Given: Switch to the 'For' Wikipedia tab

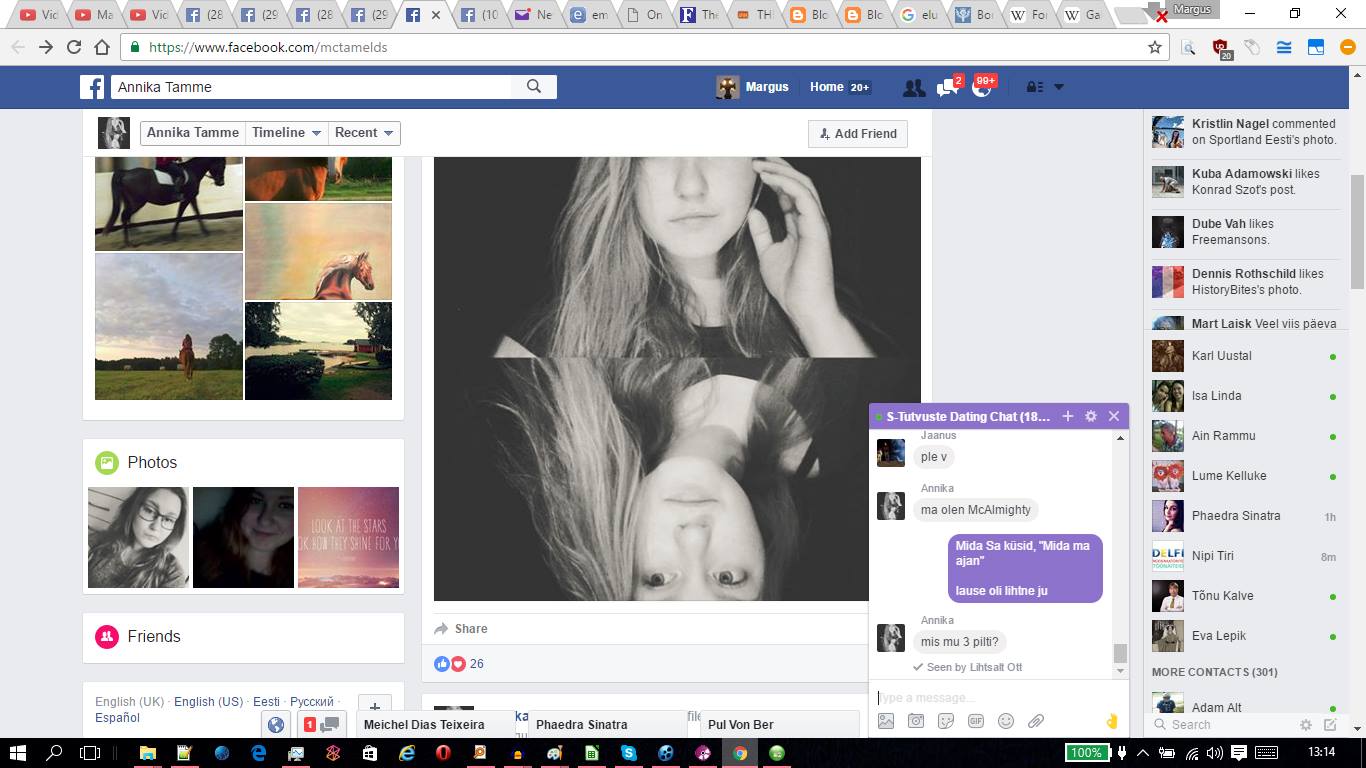Looking at the screenshot, I should click(x=1028, y=15).
